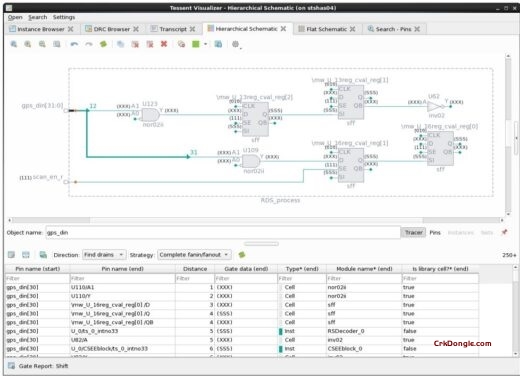Click the Distance filter field

click(x=195, y=278)
